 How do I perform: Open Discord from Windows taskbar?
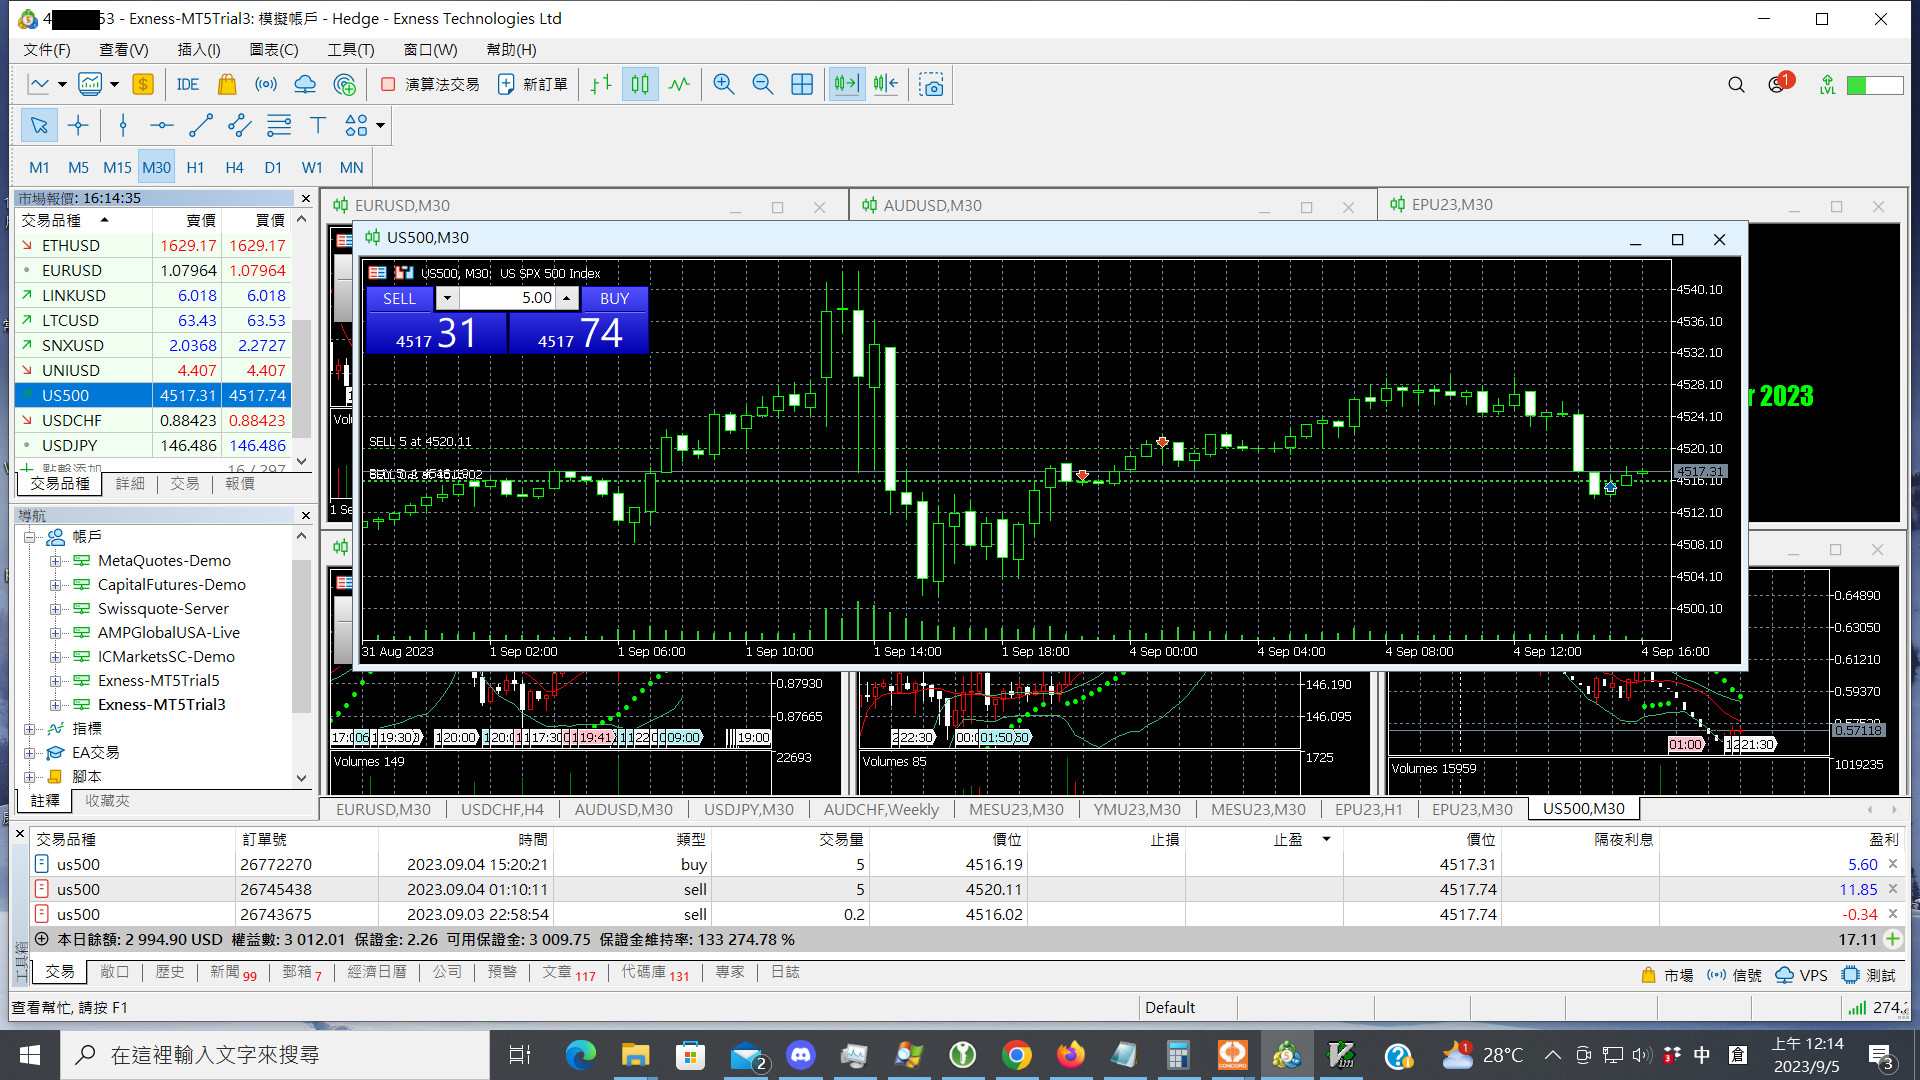[800, 1055]
